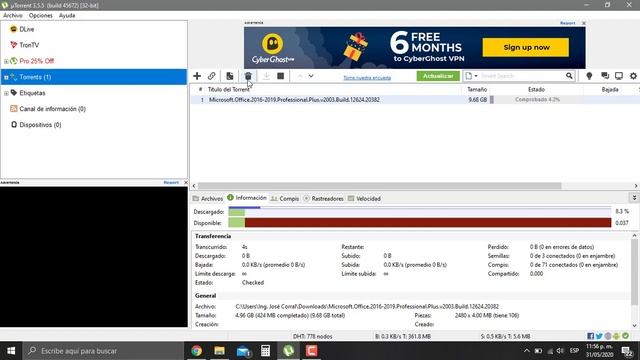Select Etiquetas in the sidebar

coord(32,93)
